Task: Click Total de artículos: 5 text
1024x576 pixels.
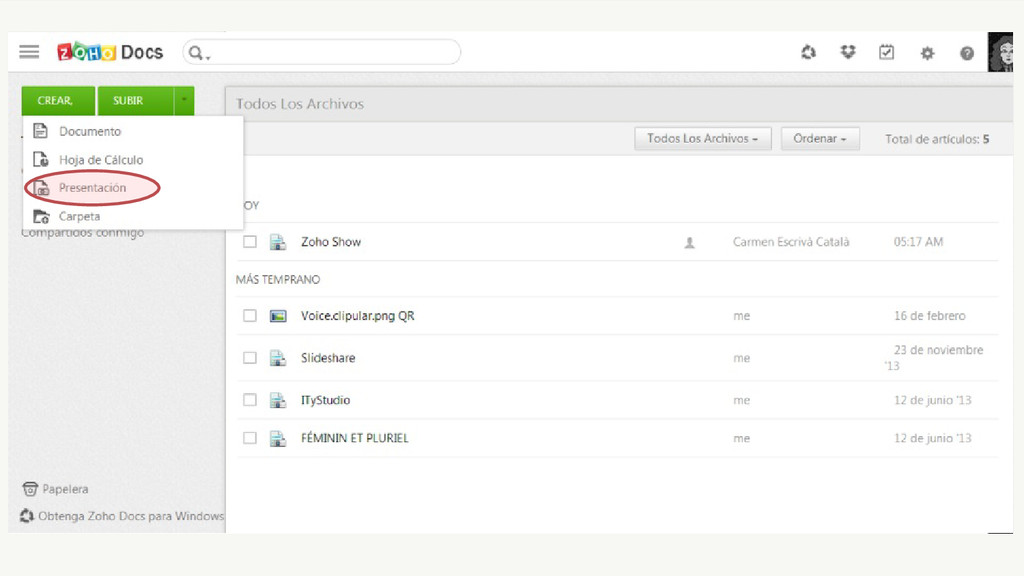Action: 936,139
